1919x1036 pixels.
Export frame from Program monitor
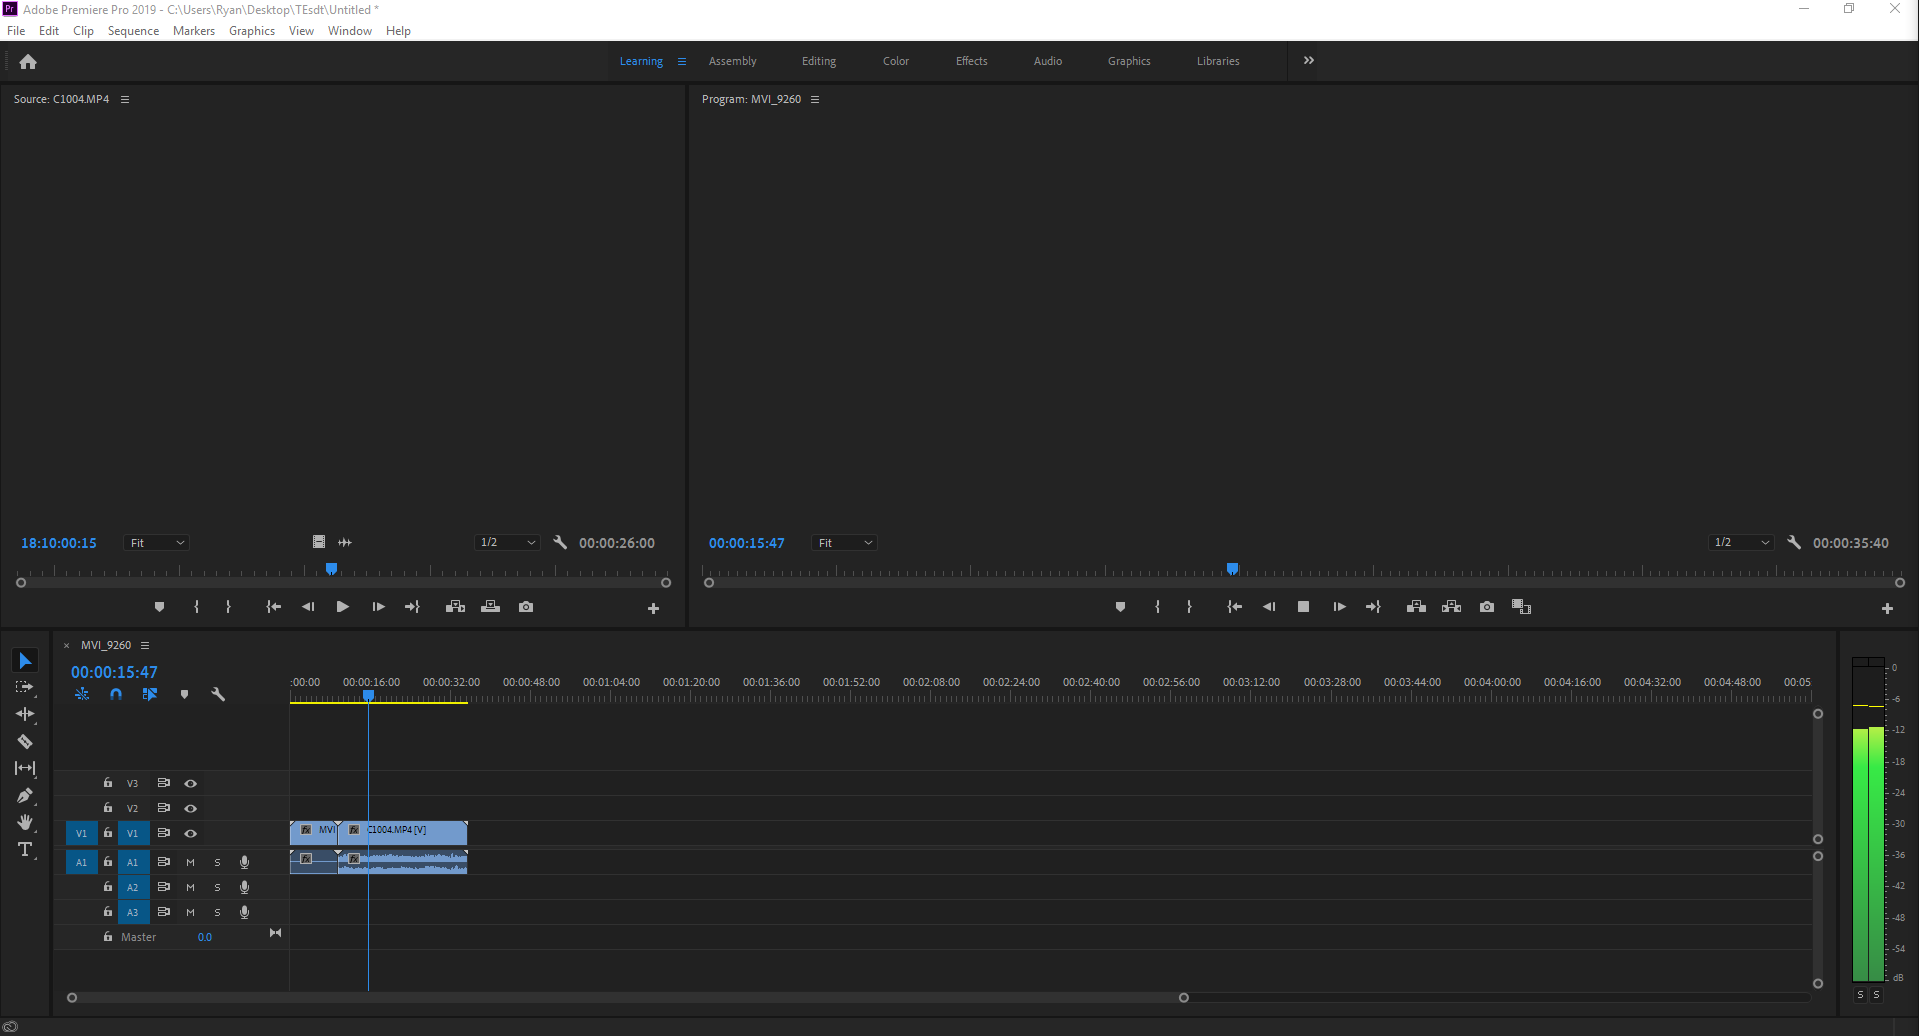[x=1487, y=607]
